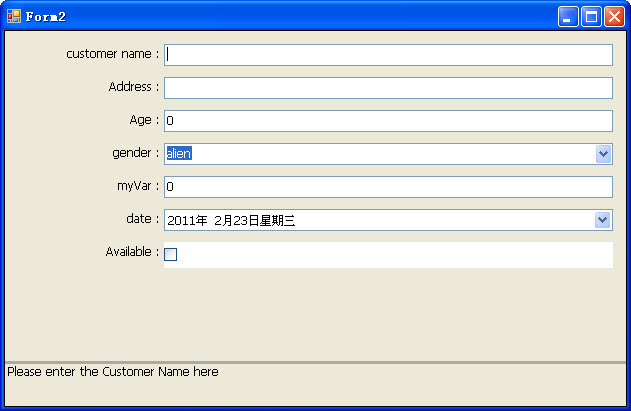Expand the date picker calendar arrow
This screenshot has width=631, height=411.
(x=603, y=220)
